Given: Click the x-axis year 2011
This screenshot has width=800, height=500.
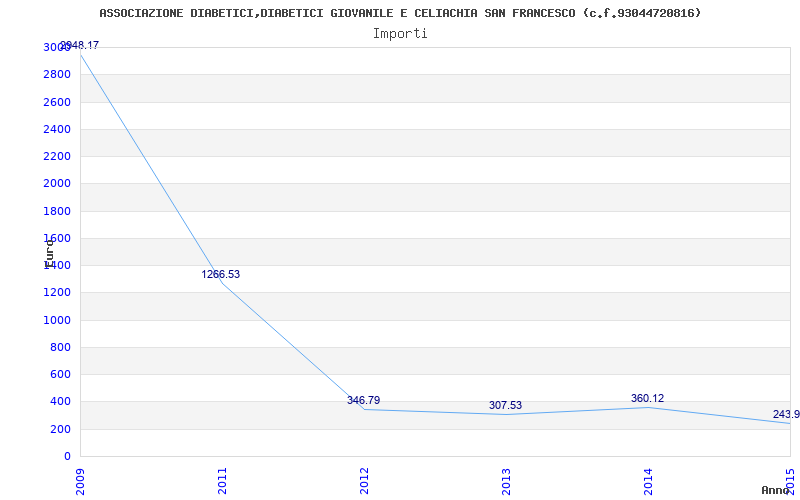Looking at the screenshot, I should (x=222, y=482).
